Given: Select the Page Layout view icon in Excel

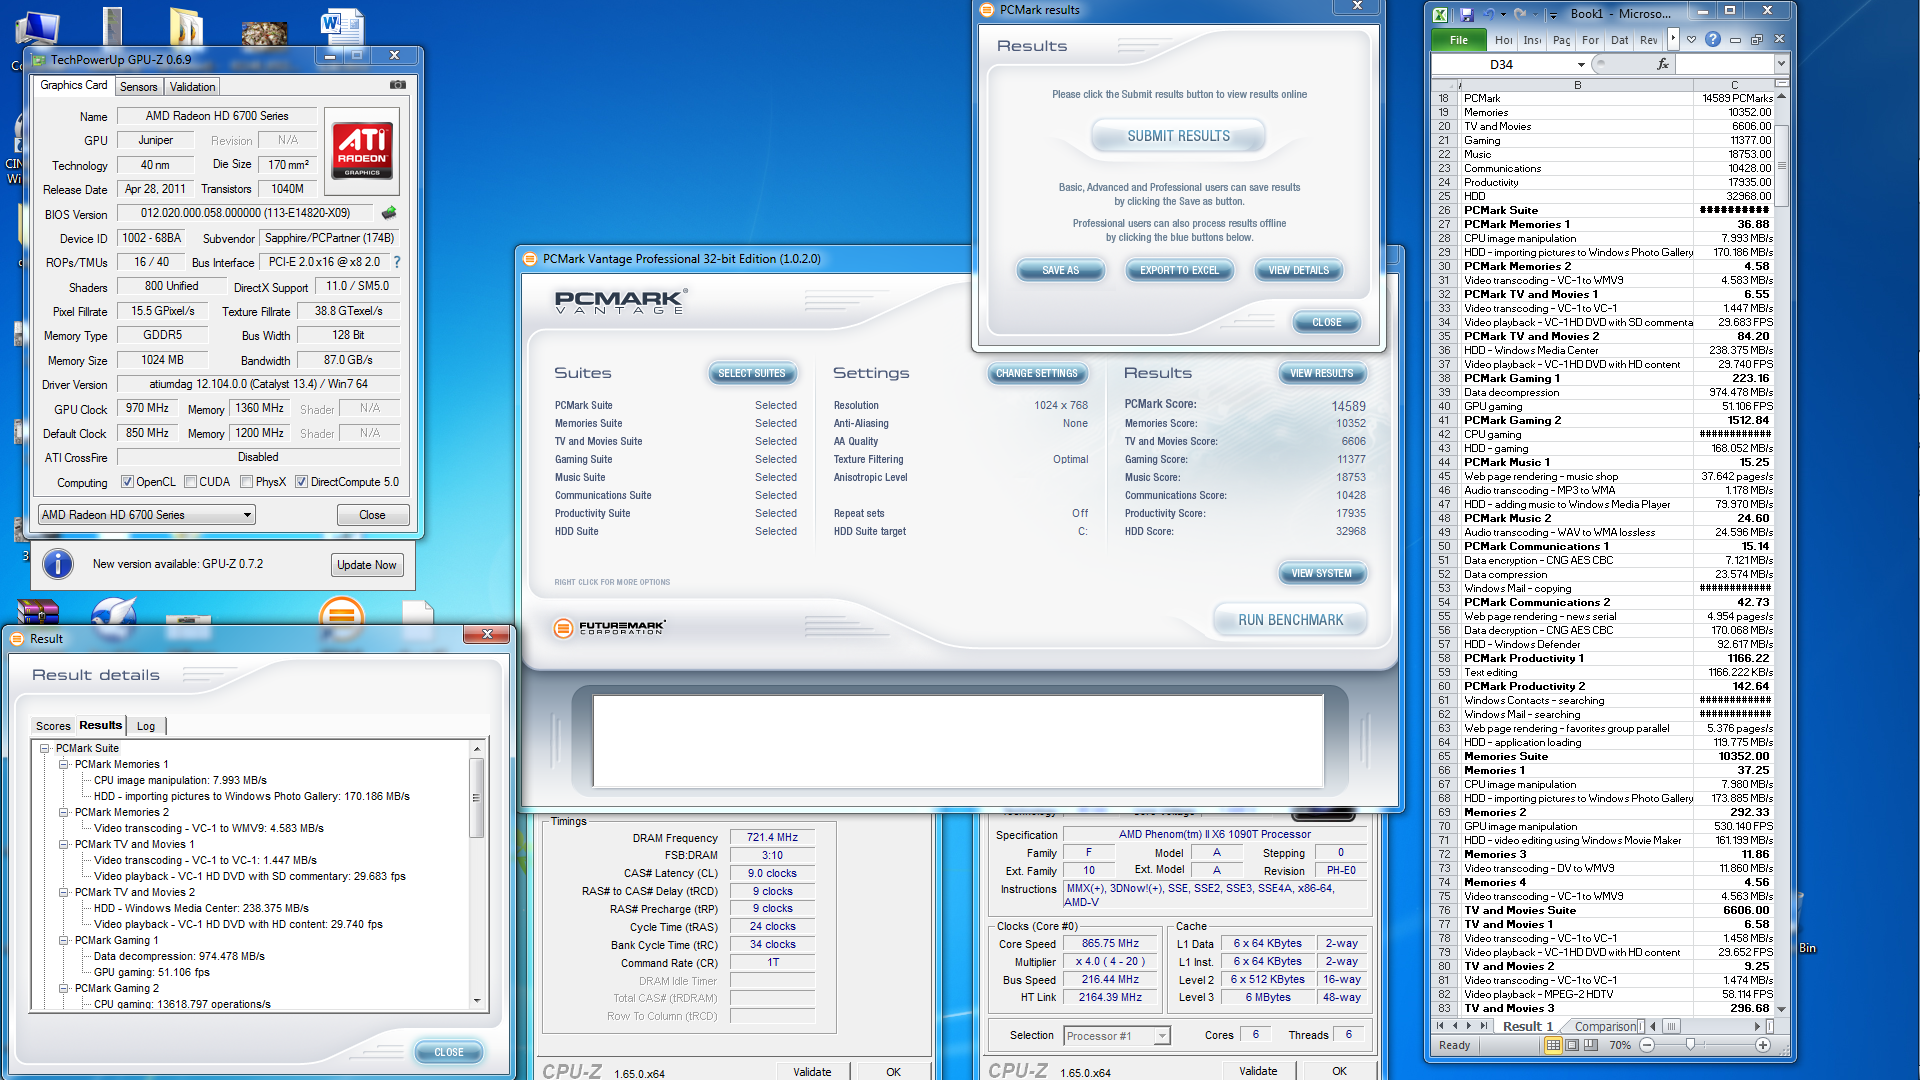Looking at the screenshot, I should (x=1572, y=1045).
